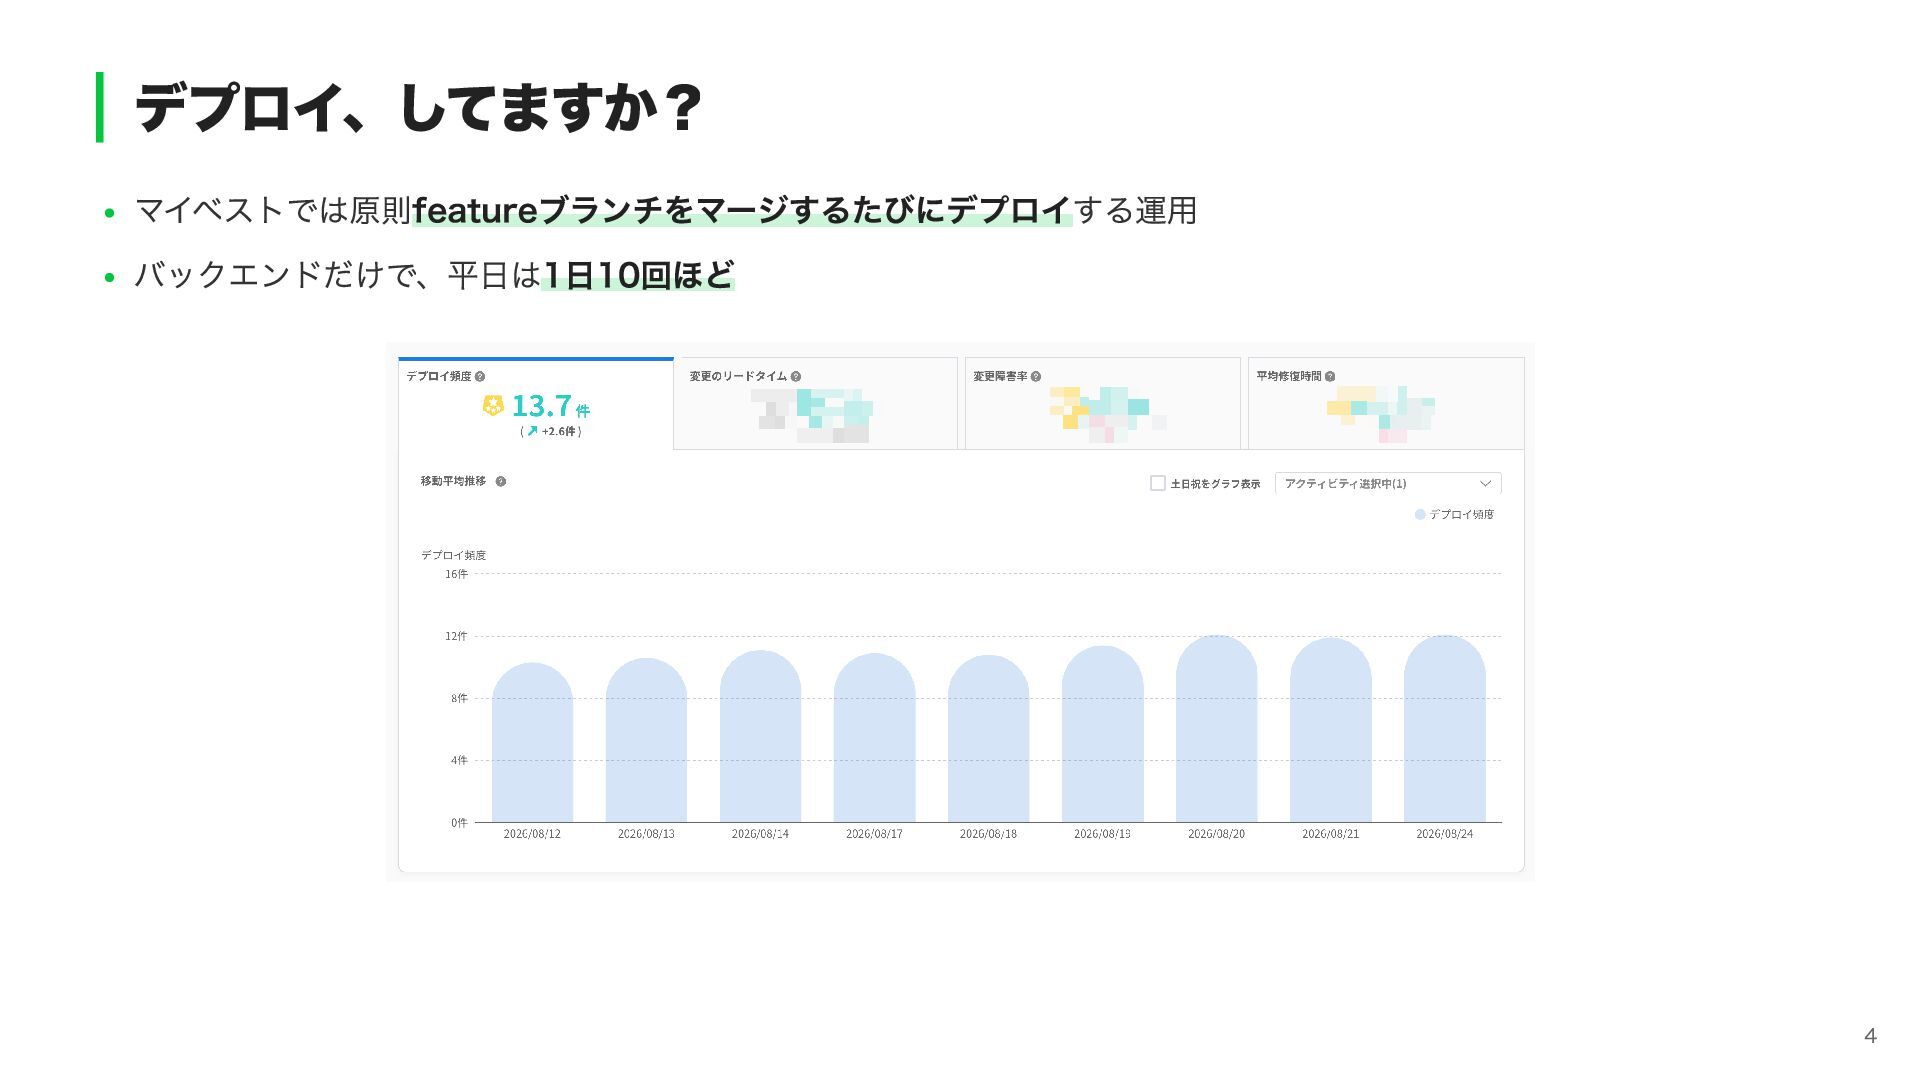Screen dimensions: 1920x1080
Task: Click the デプロイ頻度 y-axis title
Action: [453, 555]
